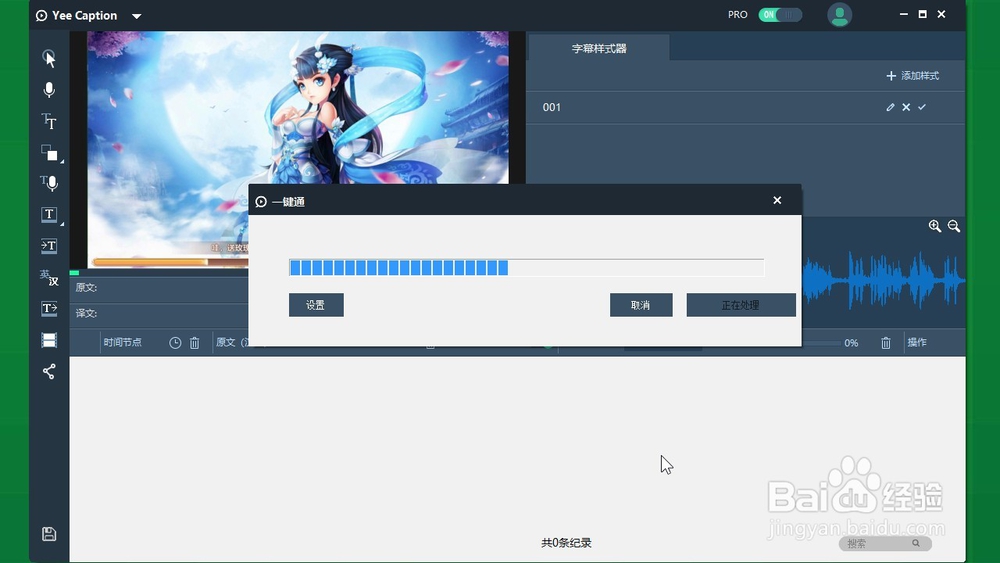Click the audio waveform display
Viewport: 1000px width, 563px height.
(883, 281)
